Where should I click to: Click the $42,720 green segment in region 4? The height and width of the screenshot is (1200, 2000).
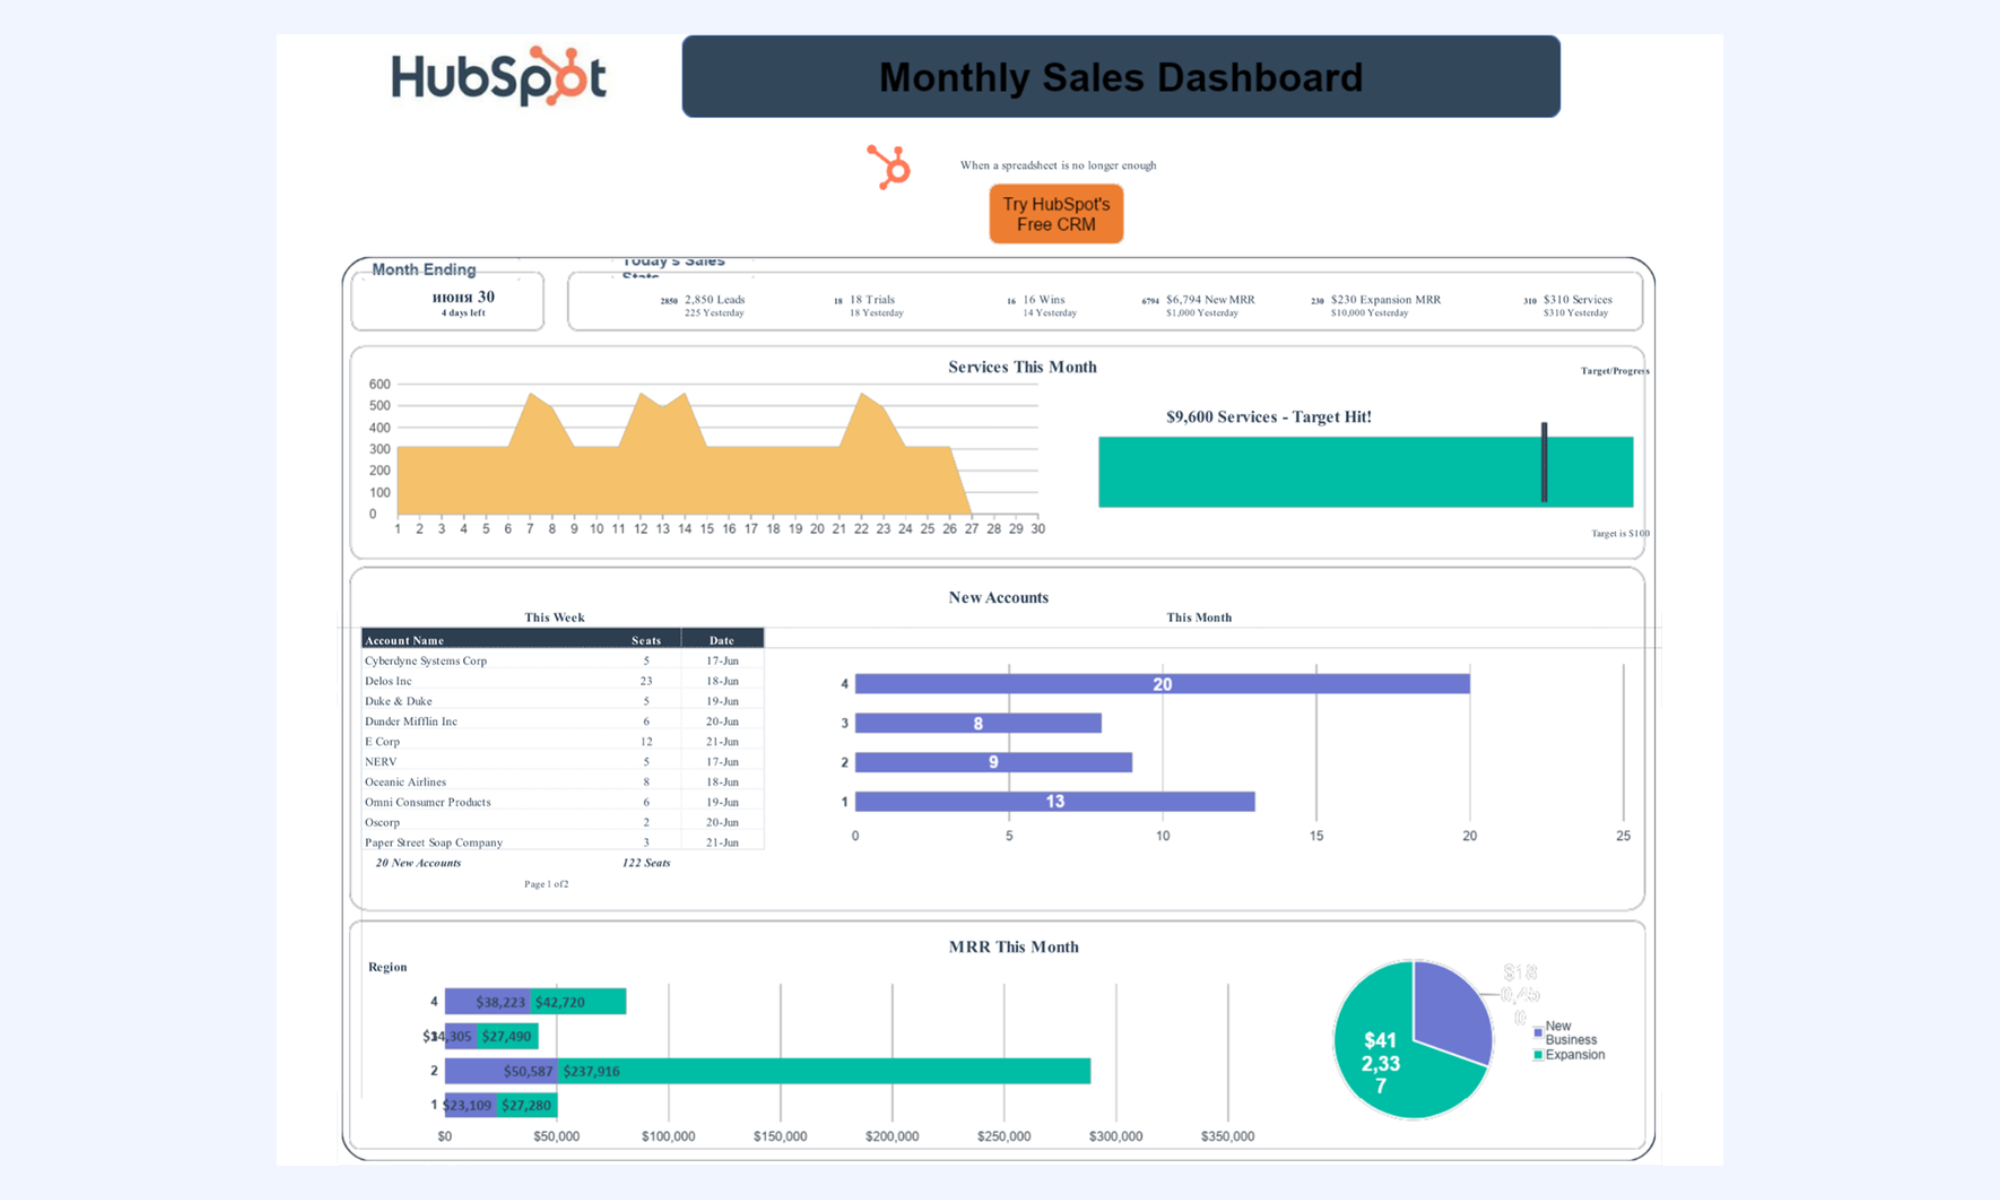(578, 1001)
